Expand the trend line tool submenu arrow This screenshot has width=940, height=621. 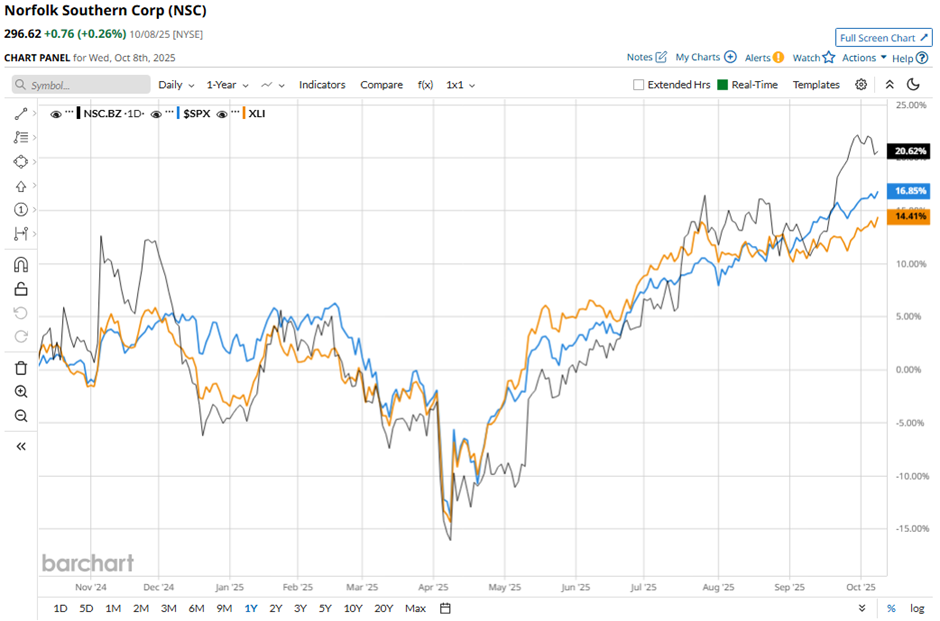coord(35,113)
